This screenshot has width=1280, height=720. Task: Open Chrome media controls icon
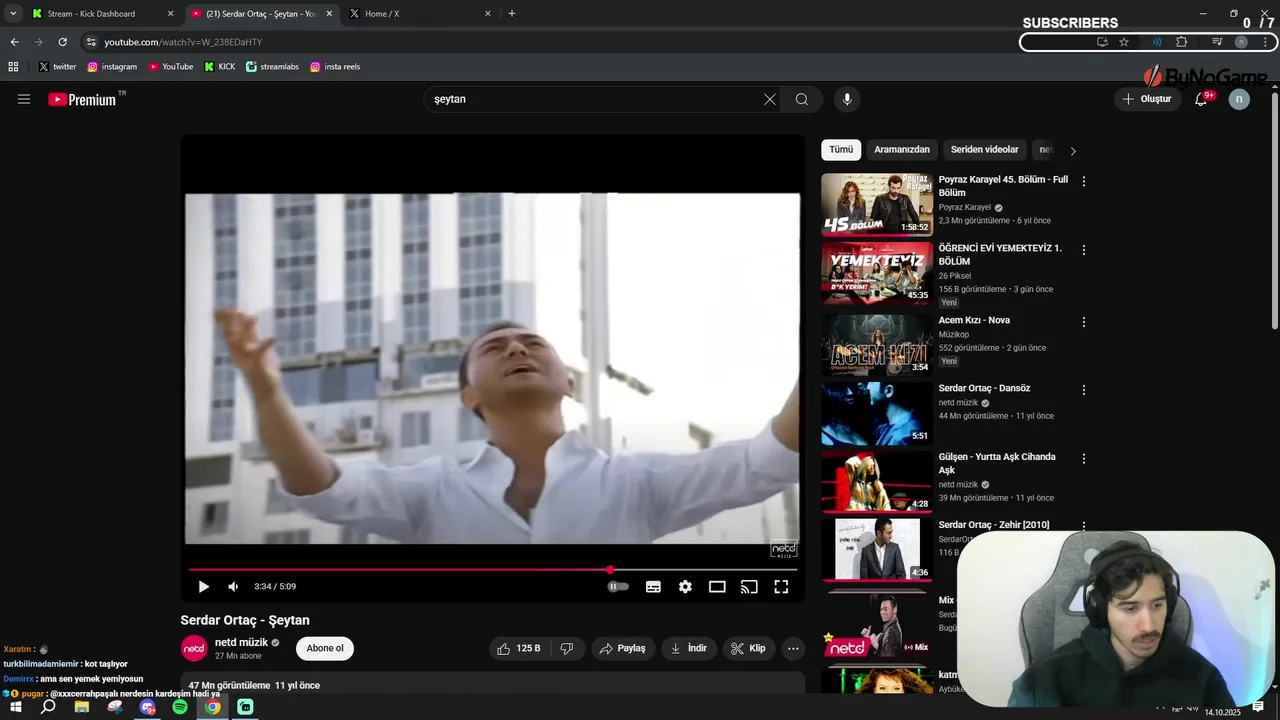1217,42
